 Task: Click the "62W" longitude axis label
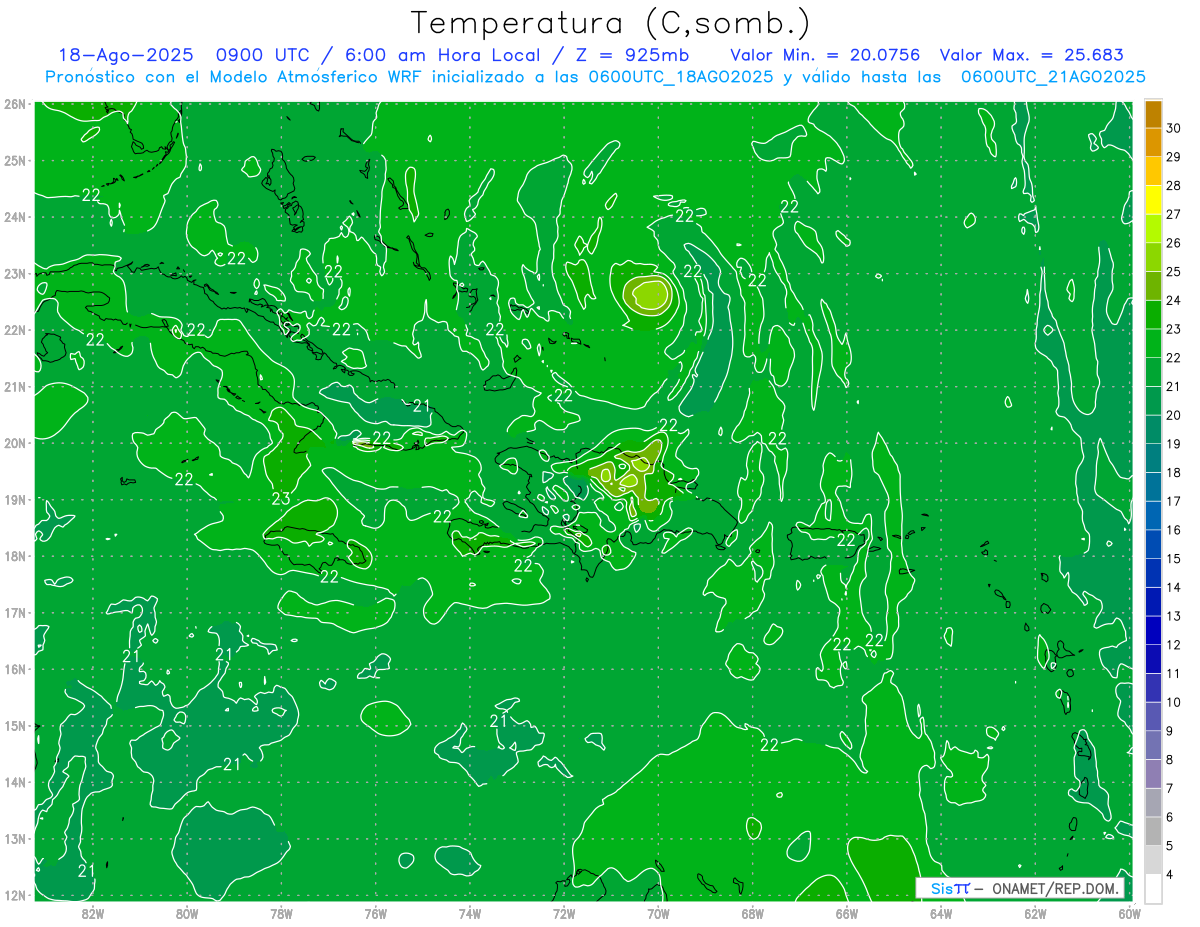pyautogui.click(x=1035, y=913)
